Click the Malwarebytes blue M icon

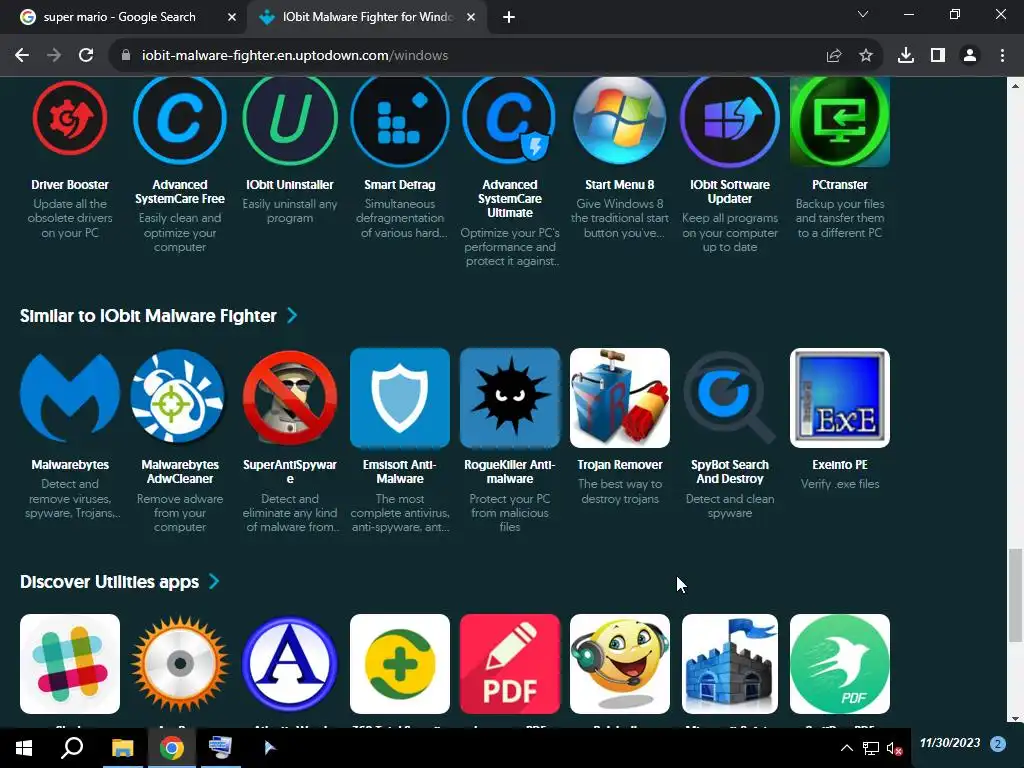coord(70,398)
